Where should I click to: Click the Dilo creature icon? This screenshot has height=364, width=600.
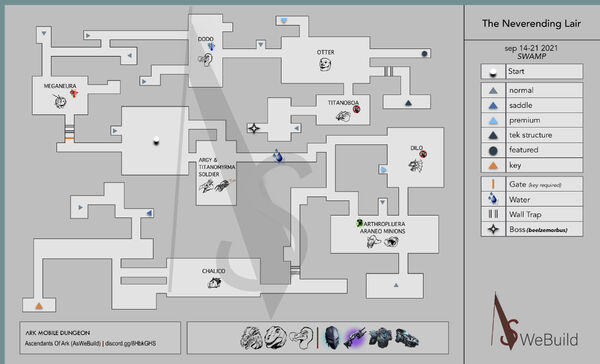coord(416,165)
